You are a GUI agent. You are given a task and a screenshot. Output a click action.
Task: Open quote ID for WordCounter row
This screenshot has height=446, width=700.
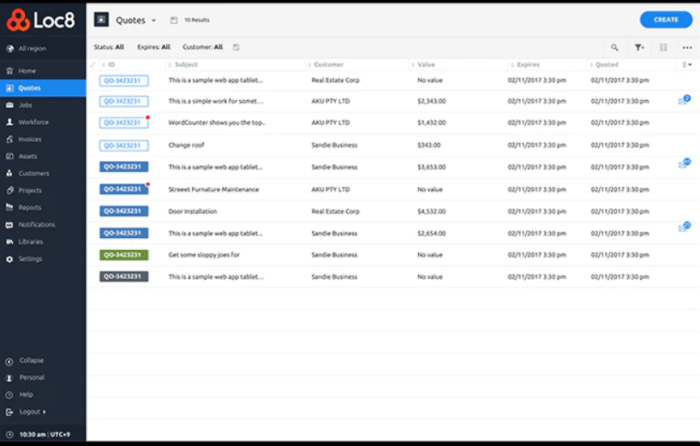[124, 123]
